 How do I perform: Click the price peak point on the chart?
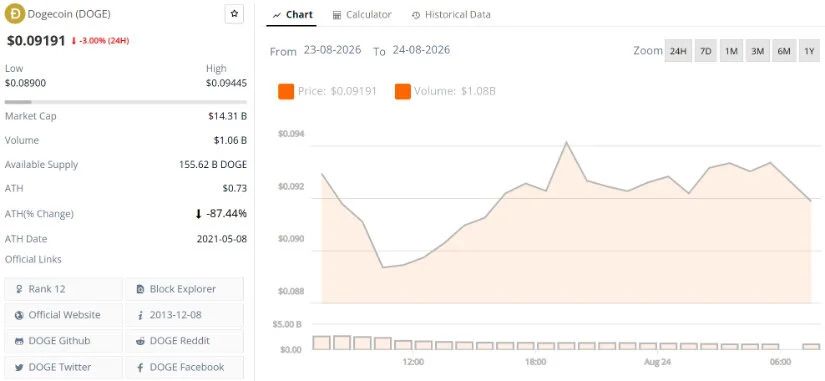click(566, 142)
